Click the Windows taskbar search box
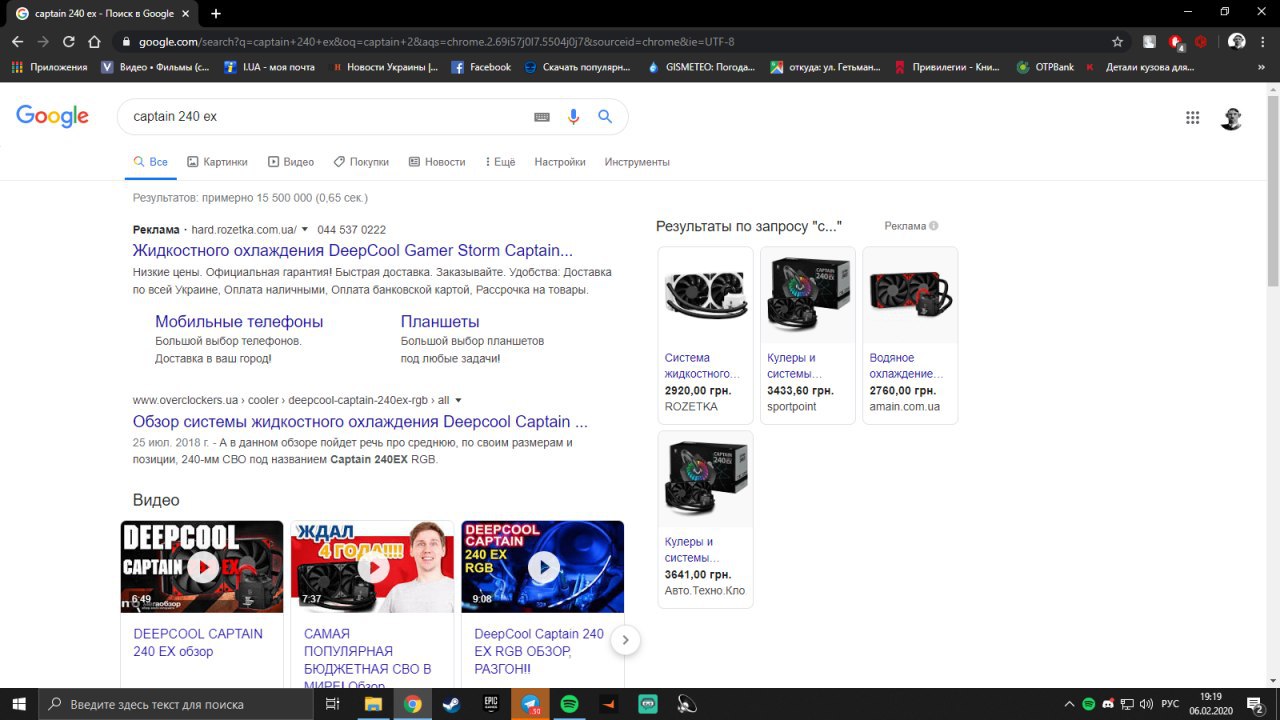Image resolution: width=1280 pixels, height=720 pixels. pos(176,704)
